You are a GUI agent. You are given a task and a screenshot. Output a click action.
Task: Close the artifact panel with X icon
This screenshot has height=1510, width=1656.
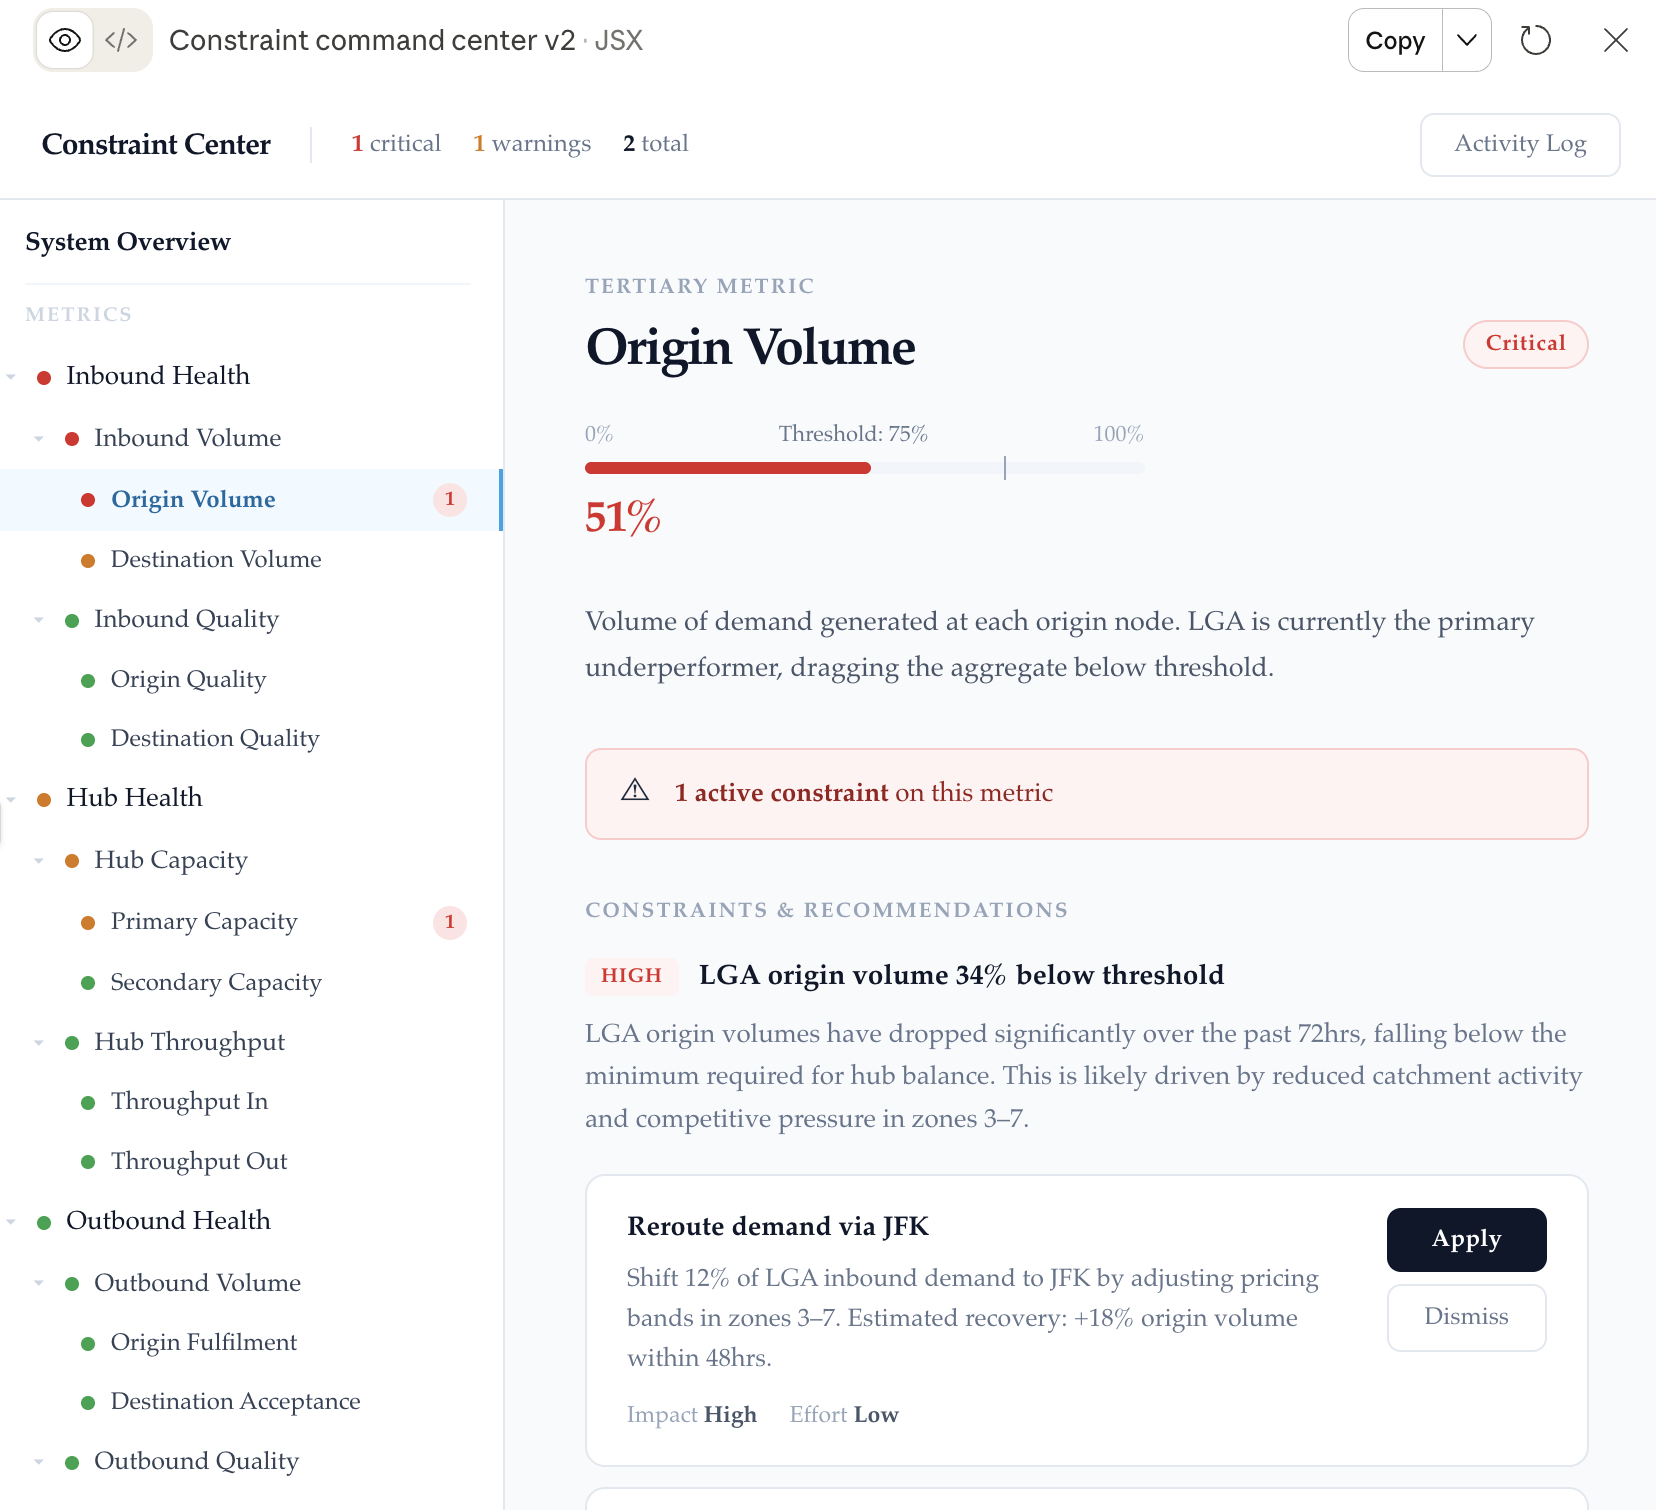point(1615,40)
